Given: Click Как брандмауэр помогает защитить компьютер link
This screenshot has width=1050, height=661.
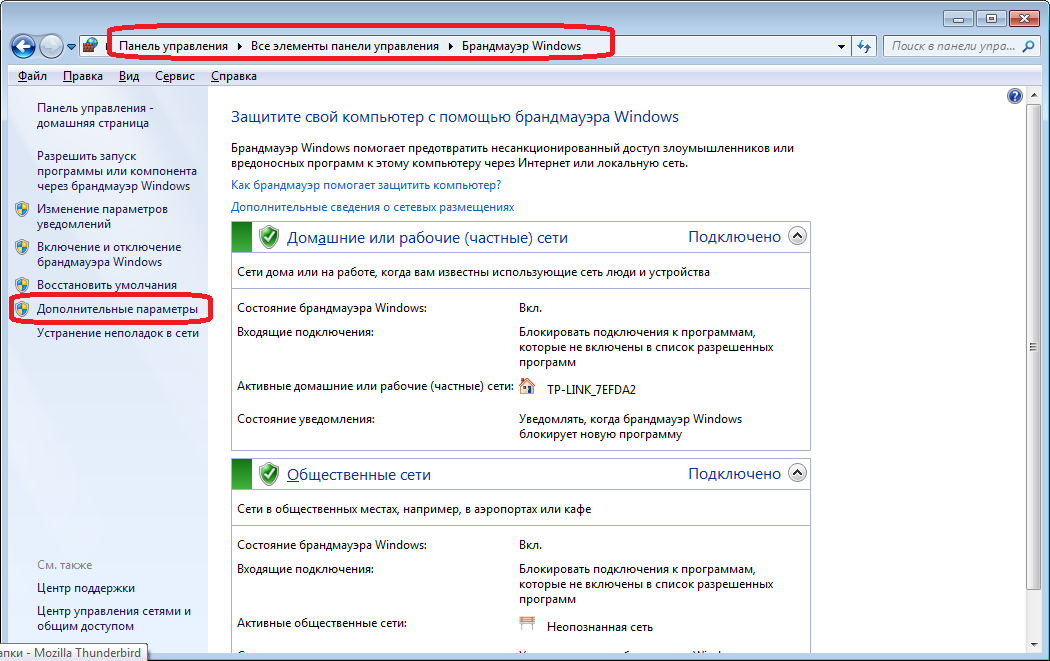Looking at the screenshot, I should pyautogui.click(x=366, y=185).
